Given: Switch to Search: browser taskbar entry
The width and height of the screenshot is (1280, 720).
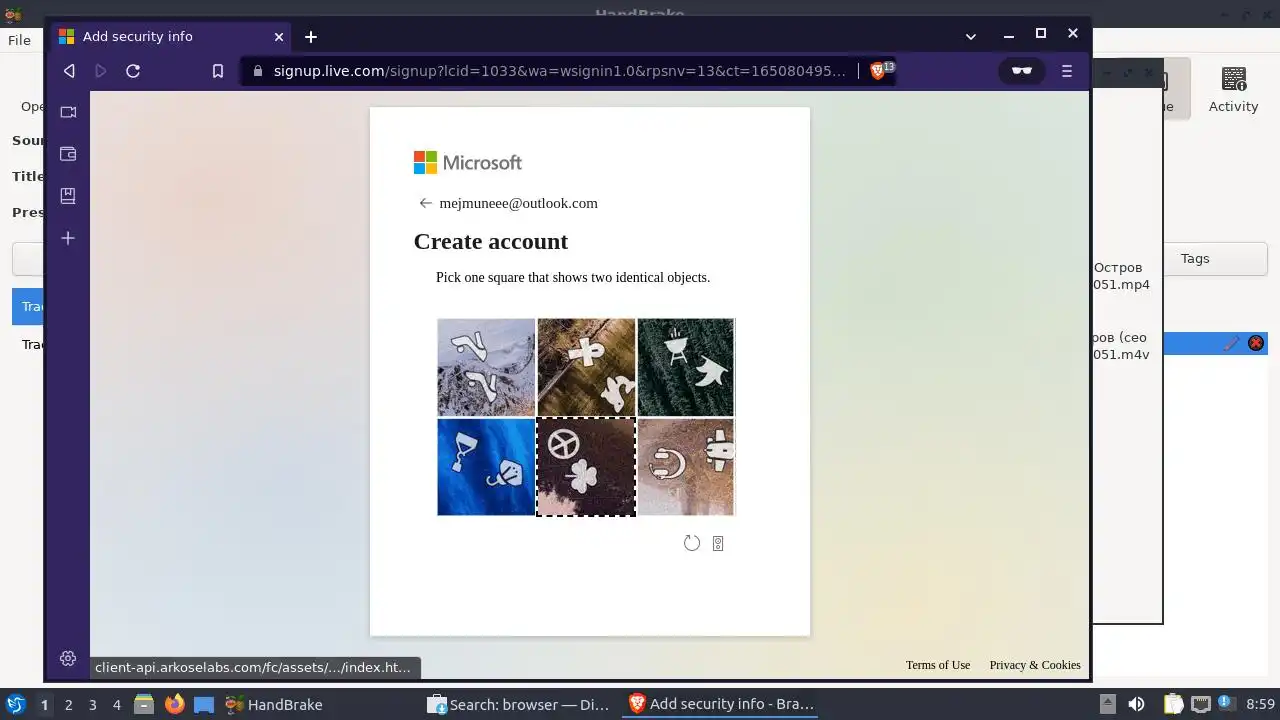Looking at the screenshot, I should 518,704.
